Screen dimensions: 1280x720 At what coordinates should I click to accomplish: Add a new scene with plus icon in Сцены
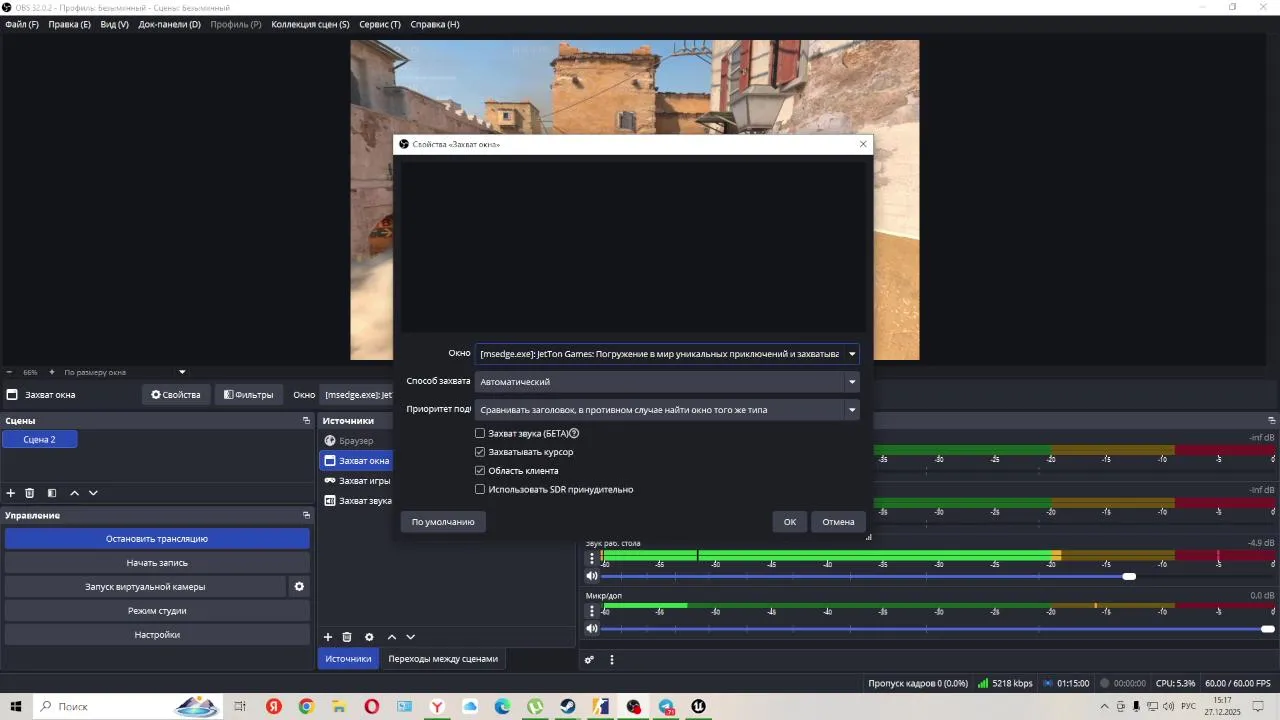11,493
